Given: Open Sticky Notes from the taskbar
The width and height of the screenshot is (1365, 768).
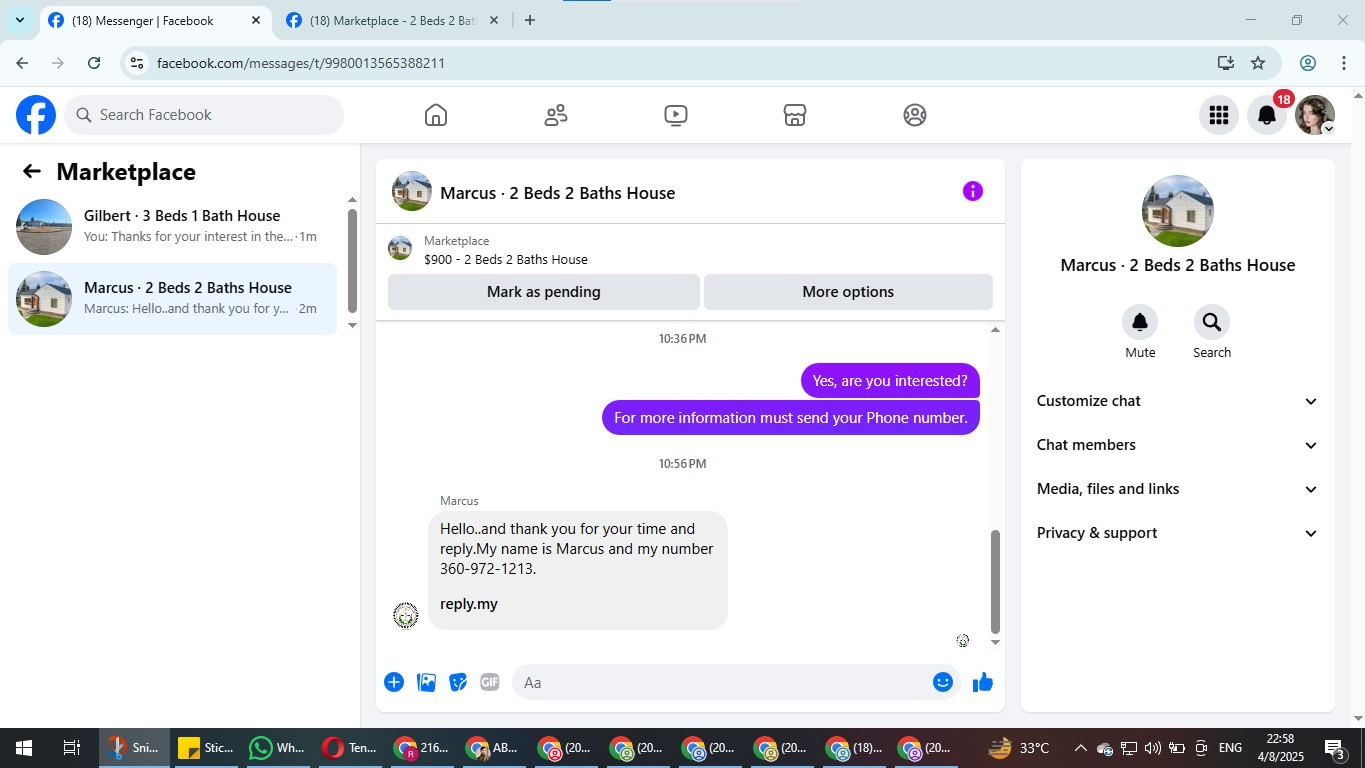Looking at the screenshot, I should 207,748.
